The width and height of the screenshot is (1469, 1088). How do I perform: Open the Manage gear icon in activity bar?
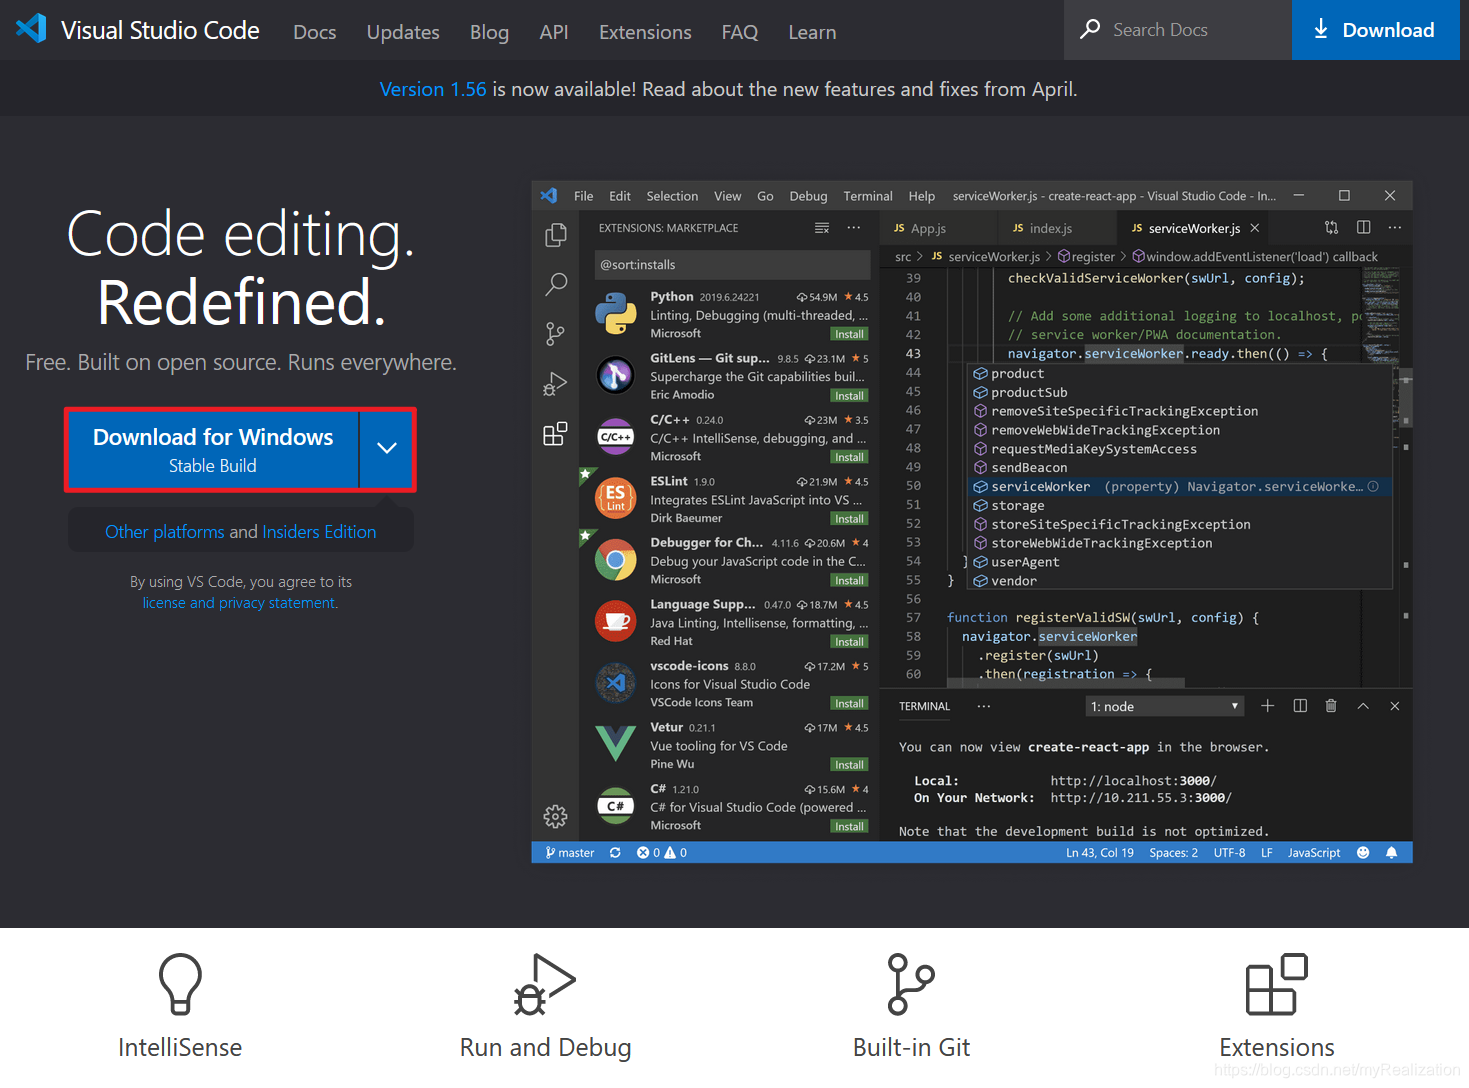click(x=555, y=816)
